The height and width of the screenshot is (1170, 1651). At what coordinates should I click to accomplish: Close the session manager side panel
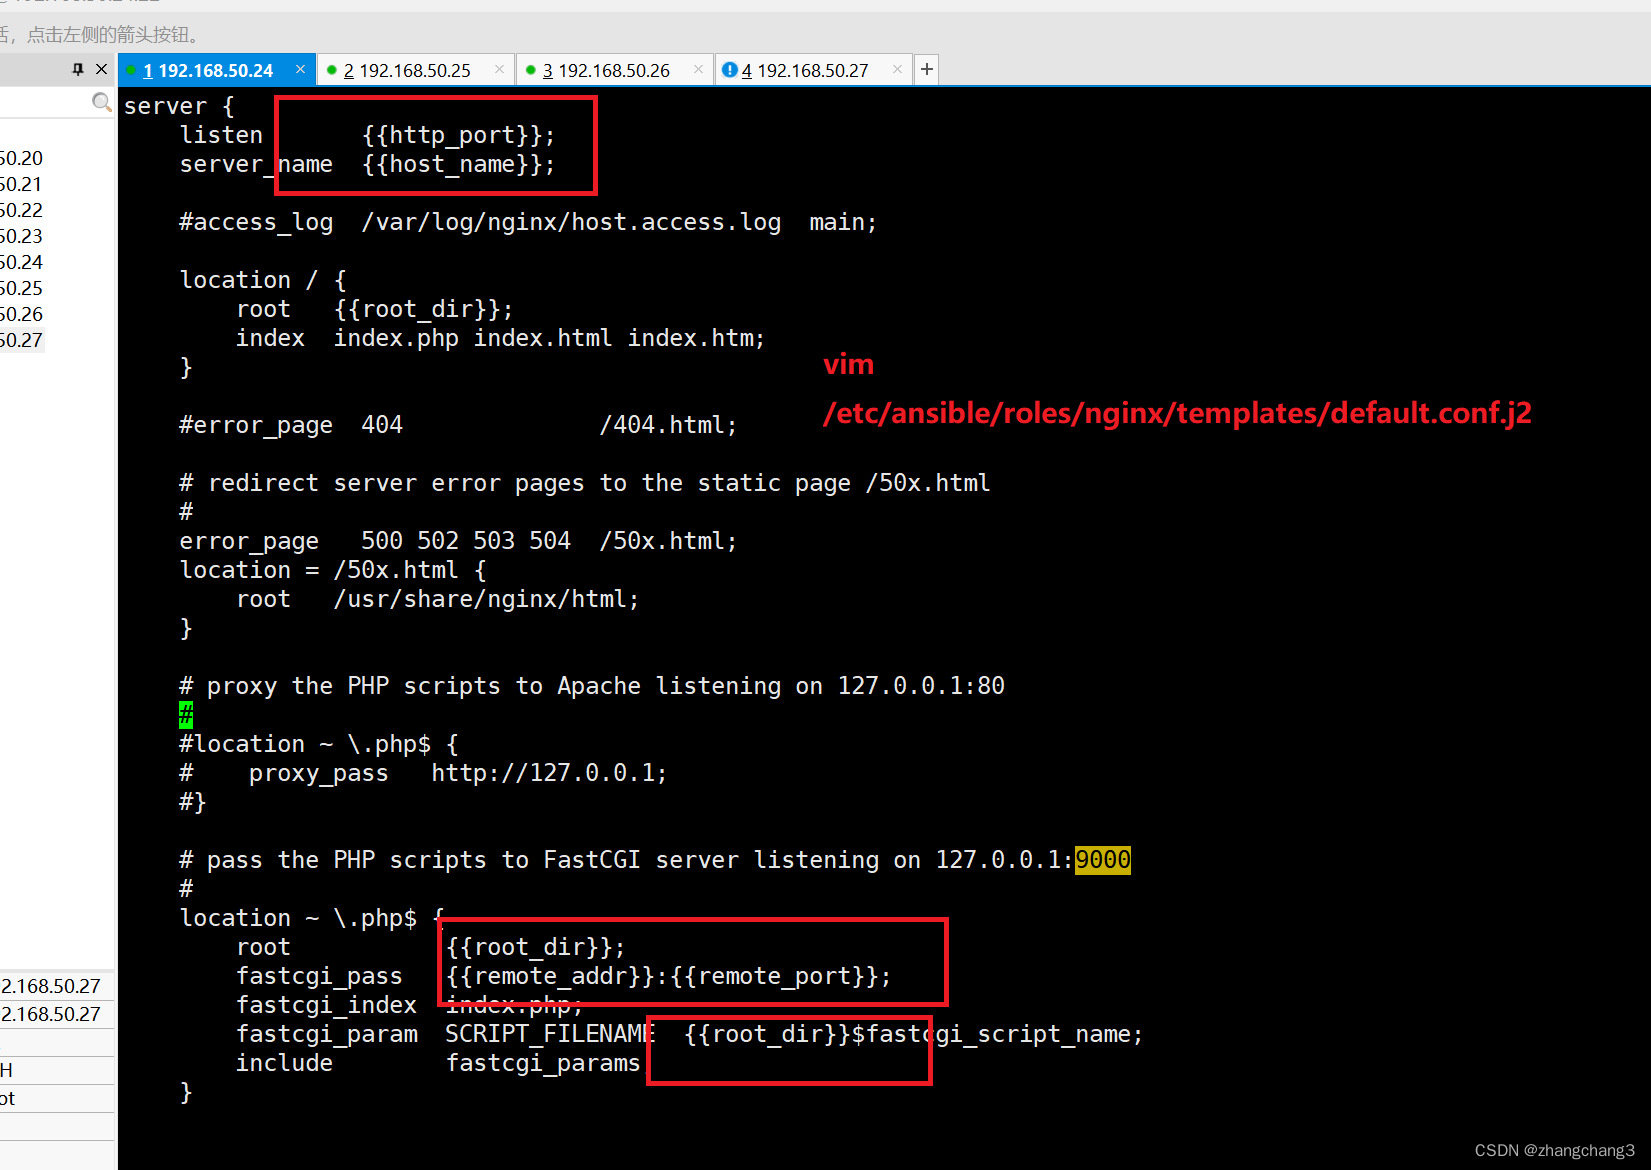pos(101,69)
